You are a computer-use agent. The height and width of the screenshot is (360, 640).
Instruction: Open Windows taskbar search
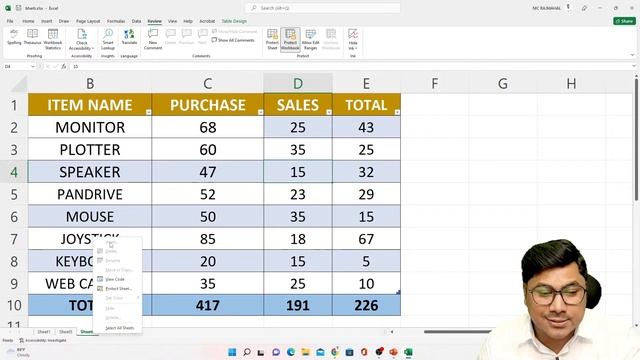247,352
